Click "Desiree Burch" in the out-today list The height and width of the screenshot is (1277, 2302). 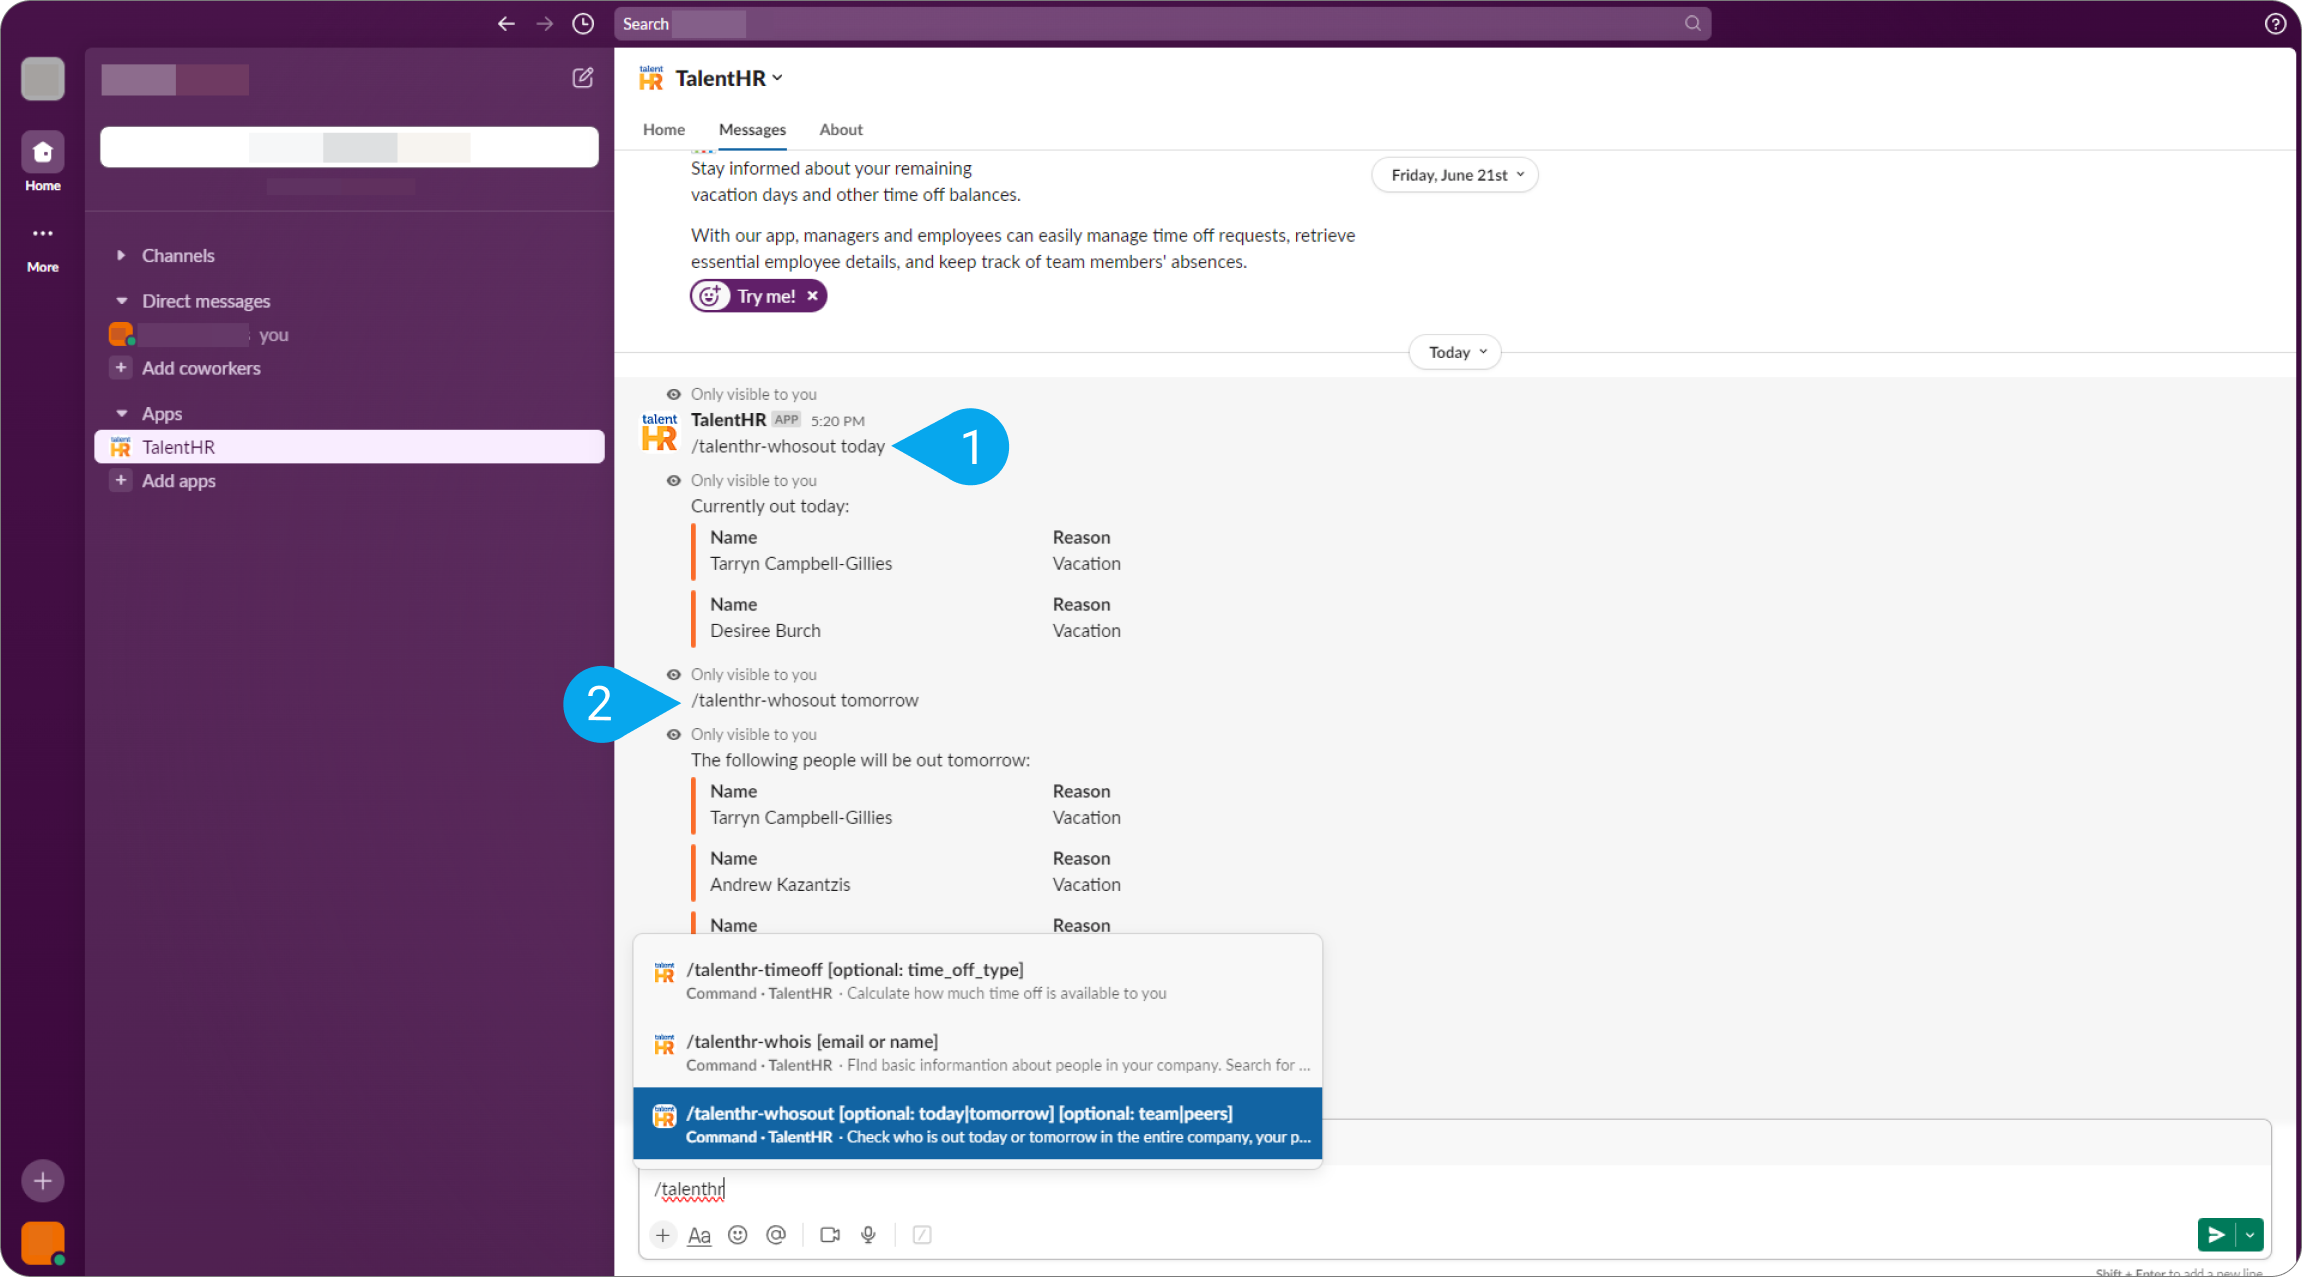765,631
